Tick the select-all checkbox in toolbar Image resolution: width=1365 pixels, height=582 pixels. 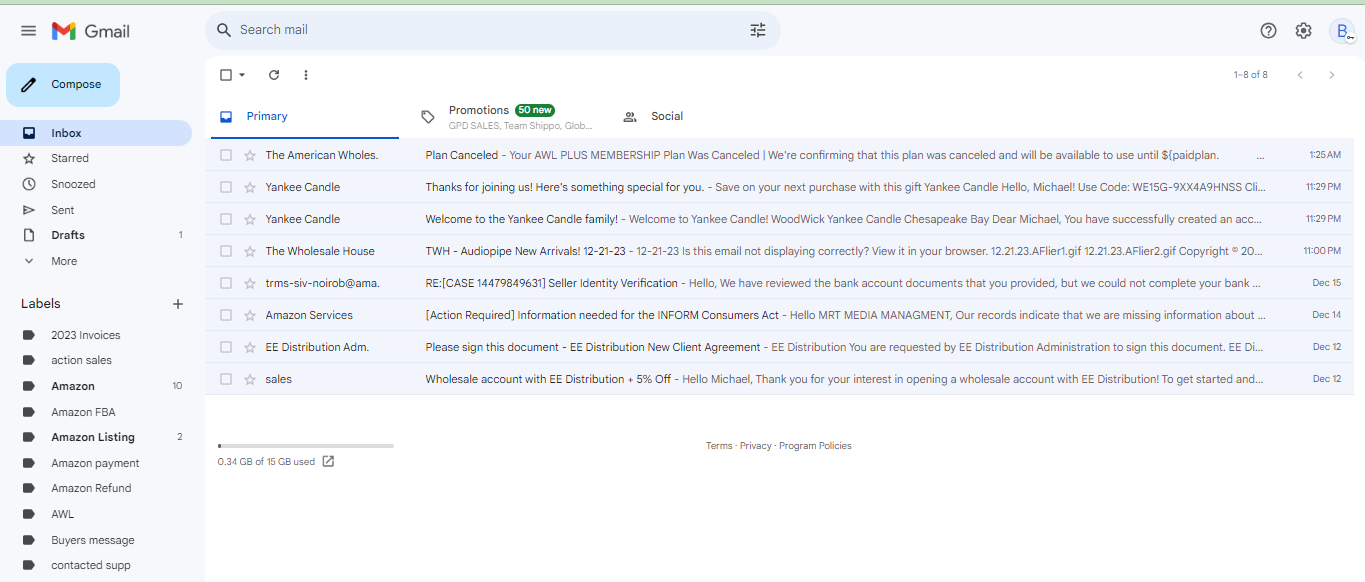point(226,75)
